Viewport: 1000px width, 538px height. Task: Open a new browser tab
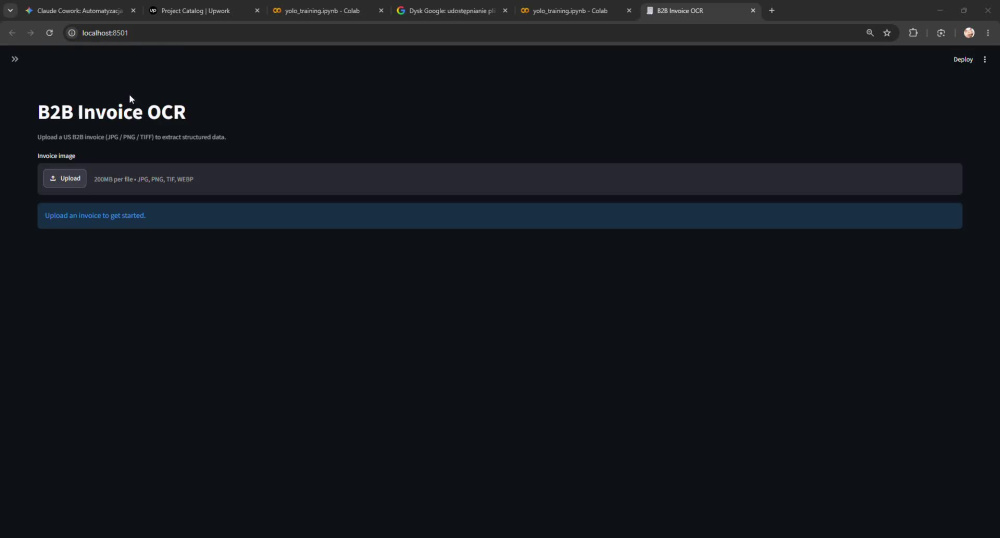(772, 11)
